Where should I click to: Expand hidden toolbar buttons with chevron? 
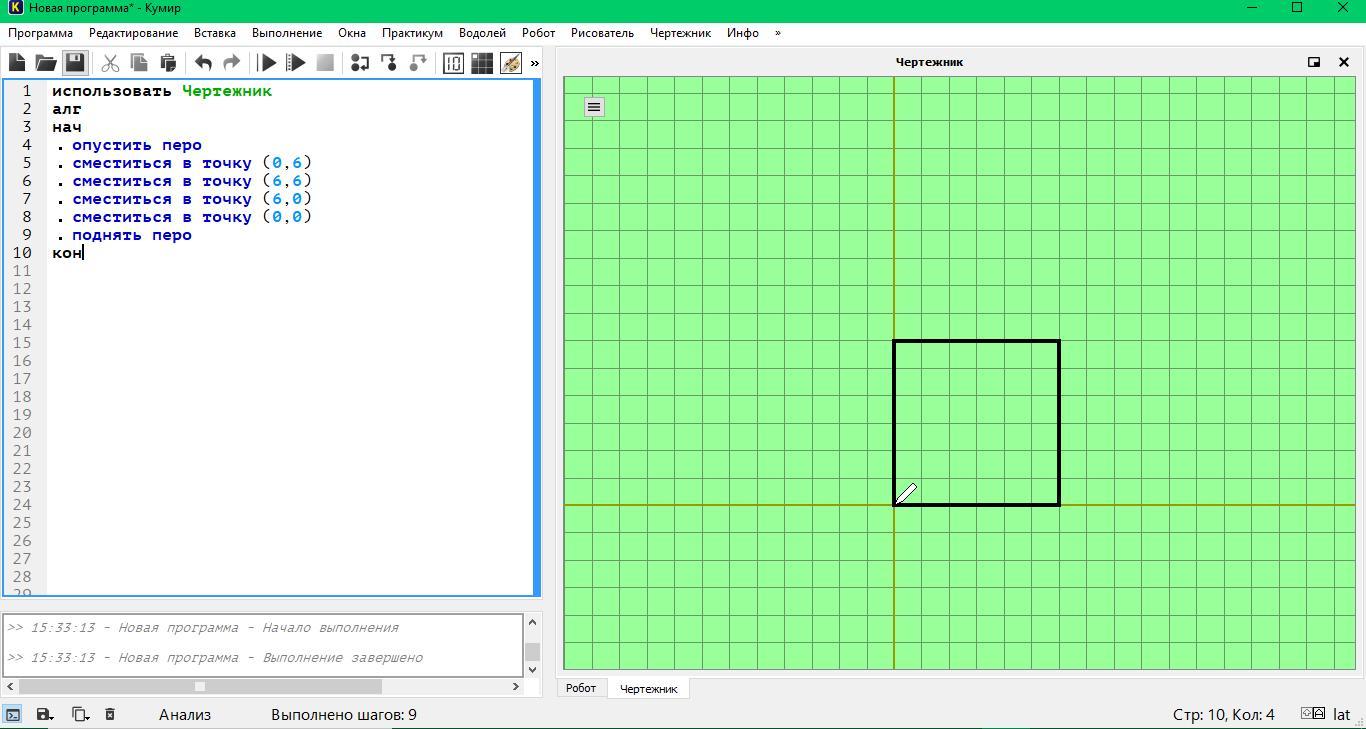coord(534,63)
